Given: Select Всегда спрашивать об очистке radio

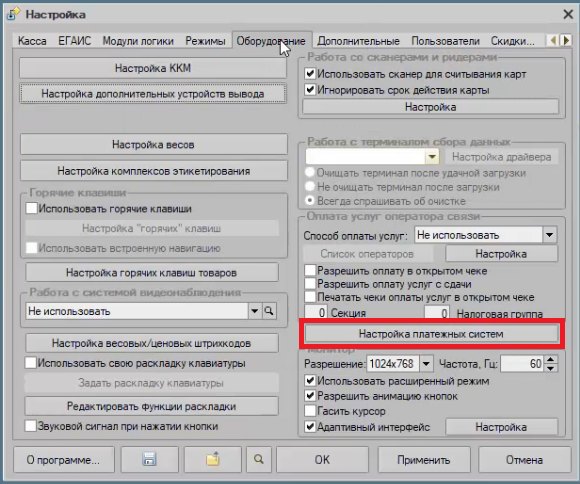Looking at the screenshot, I should [310, 201].
